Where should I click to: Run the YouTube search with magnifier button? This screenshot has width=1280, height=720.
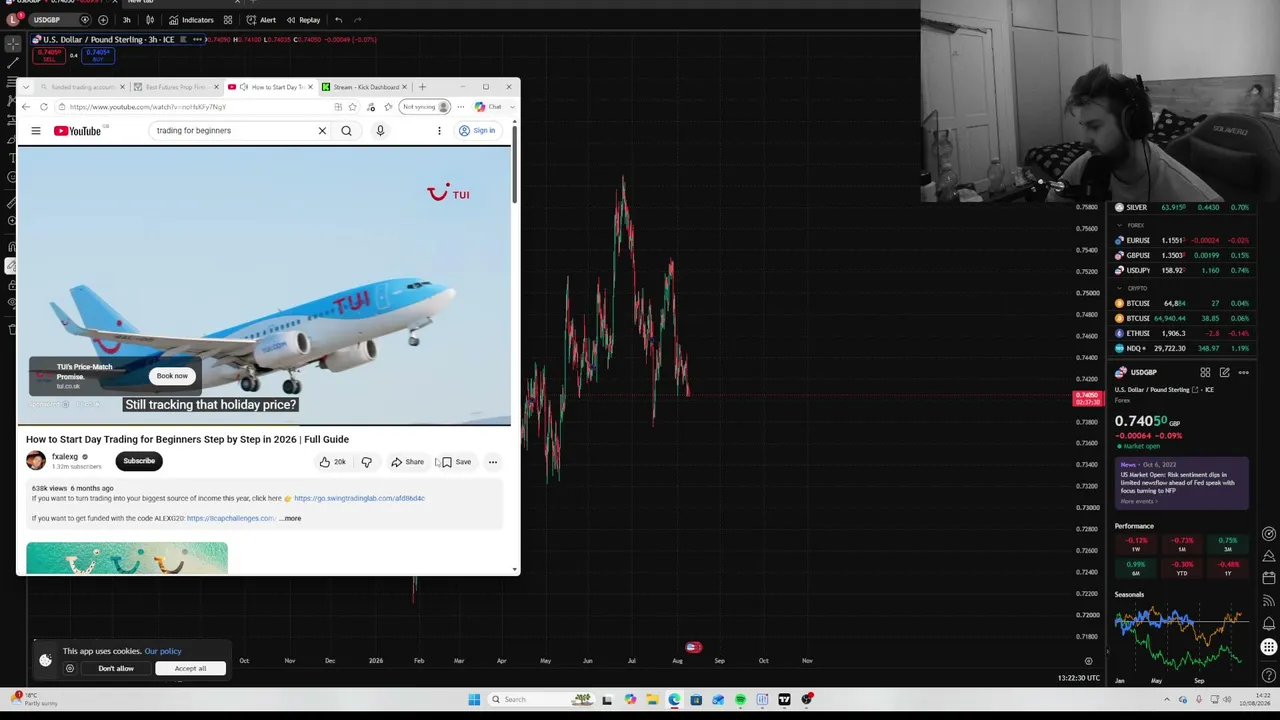346,131
